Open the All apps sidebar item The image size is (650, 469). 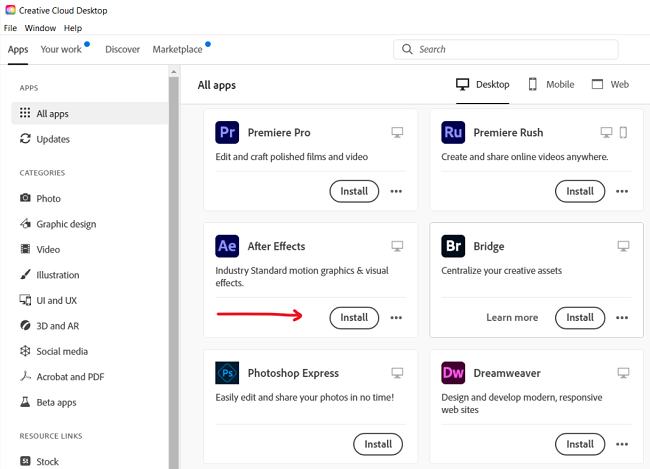[90, 113]
